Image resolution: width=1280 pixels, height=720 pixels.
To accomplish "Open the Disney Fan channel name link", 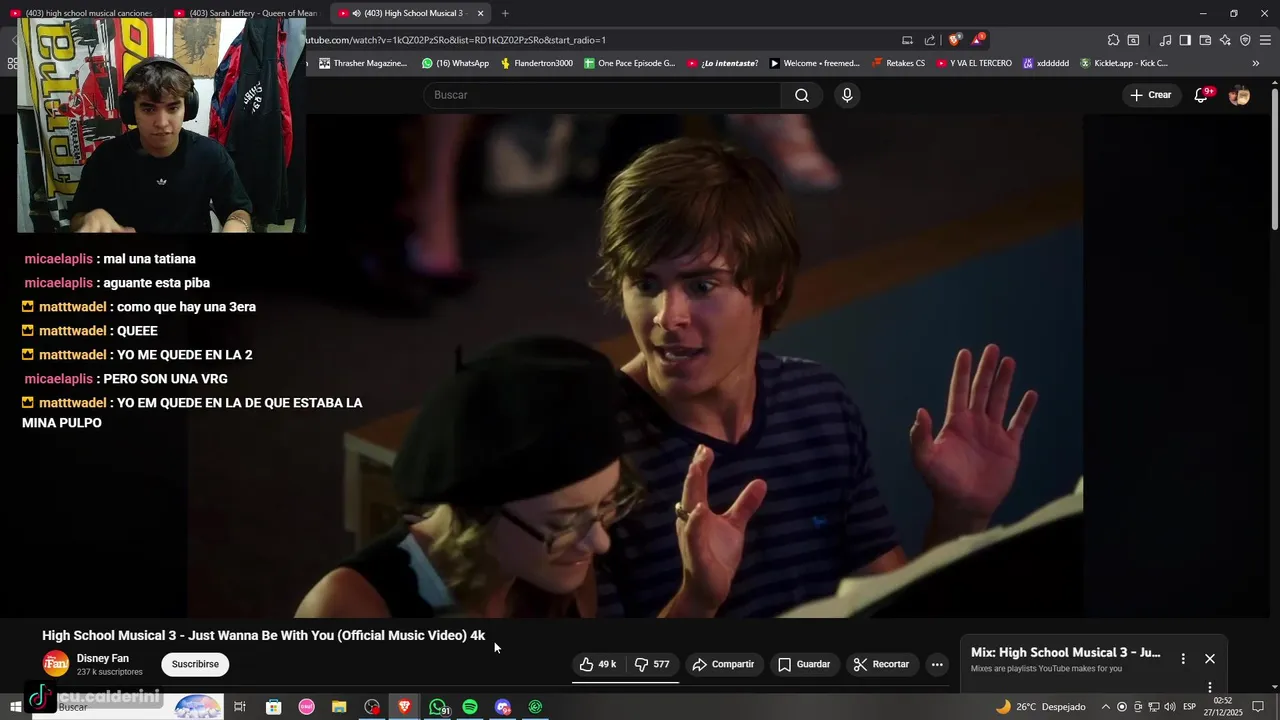I will pos(103,658).
